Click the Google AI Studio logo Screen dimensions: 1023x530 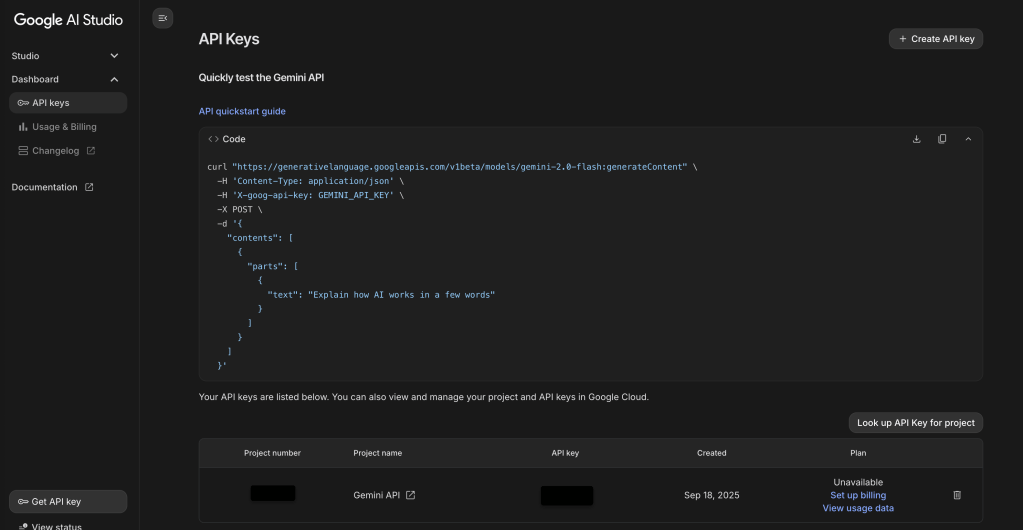68,20
